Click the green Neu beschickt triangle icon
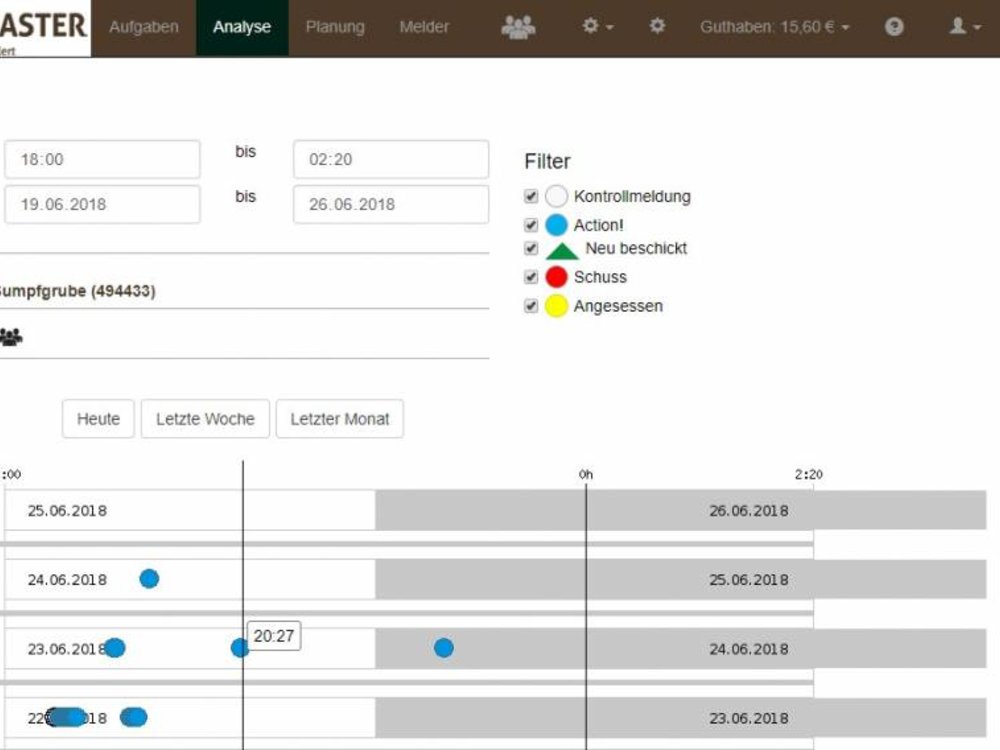1000x750 pixels. click(562, 251)
